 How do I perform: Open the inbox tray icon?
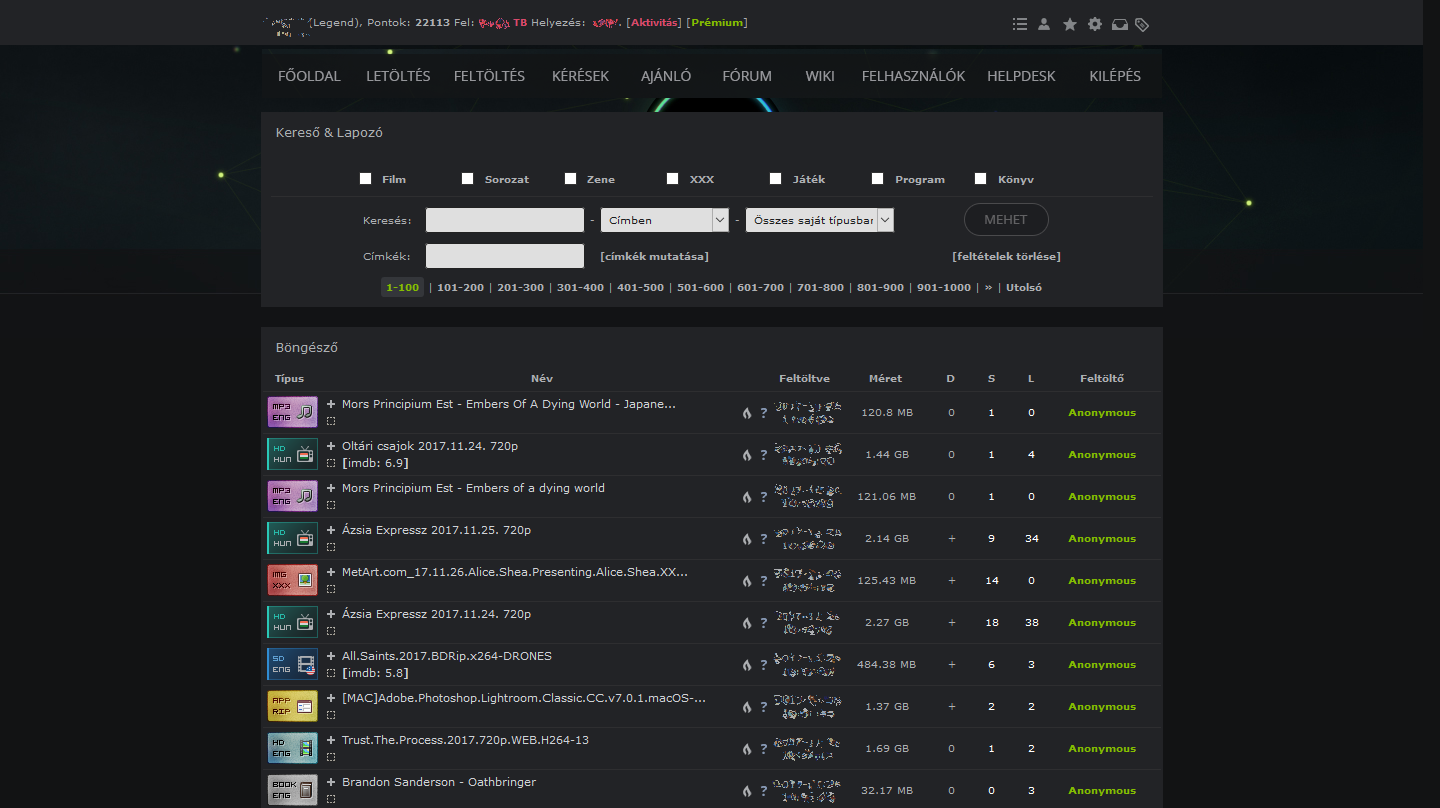coord(1120,24)
